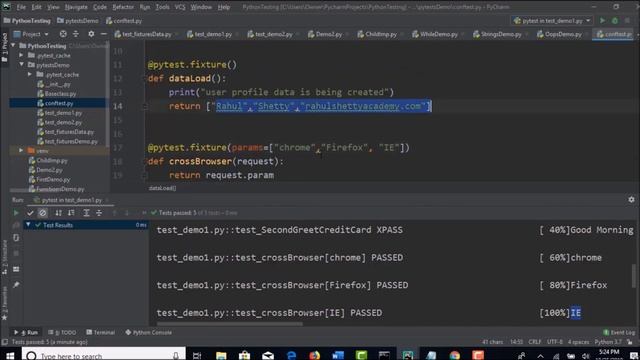Open Tools menu
Screen dimensions: 640x360
tap(162, 7)
